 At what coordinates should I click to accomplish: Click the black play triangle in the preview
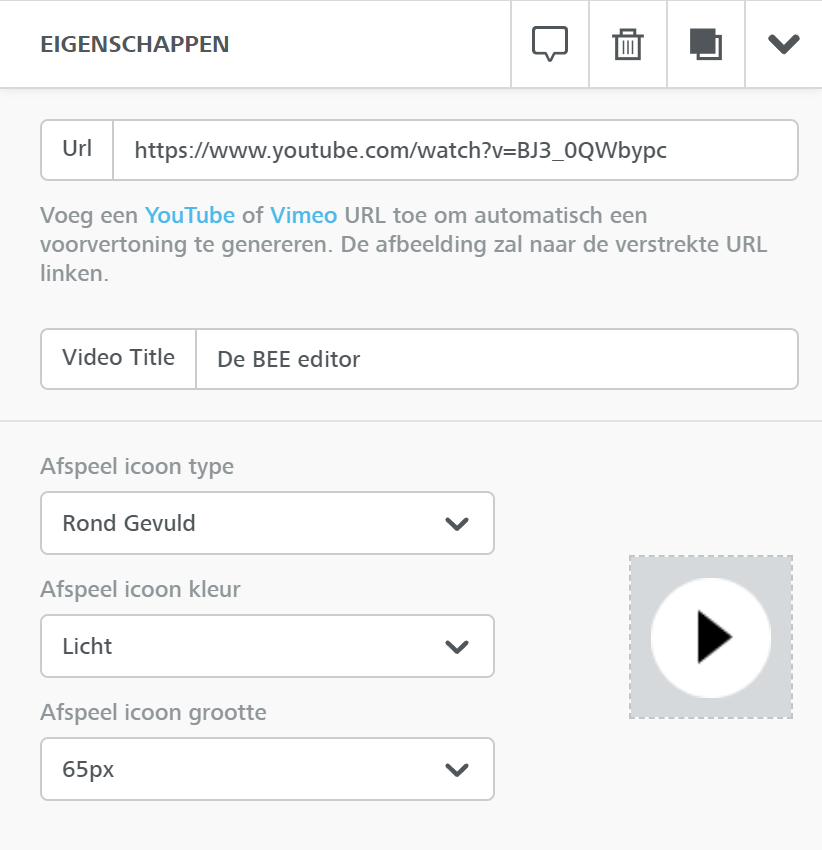pos(714,637)
